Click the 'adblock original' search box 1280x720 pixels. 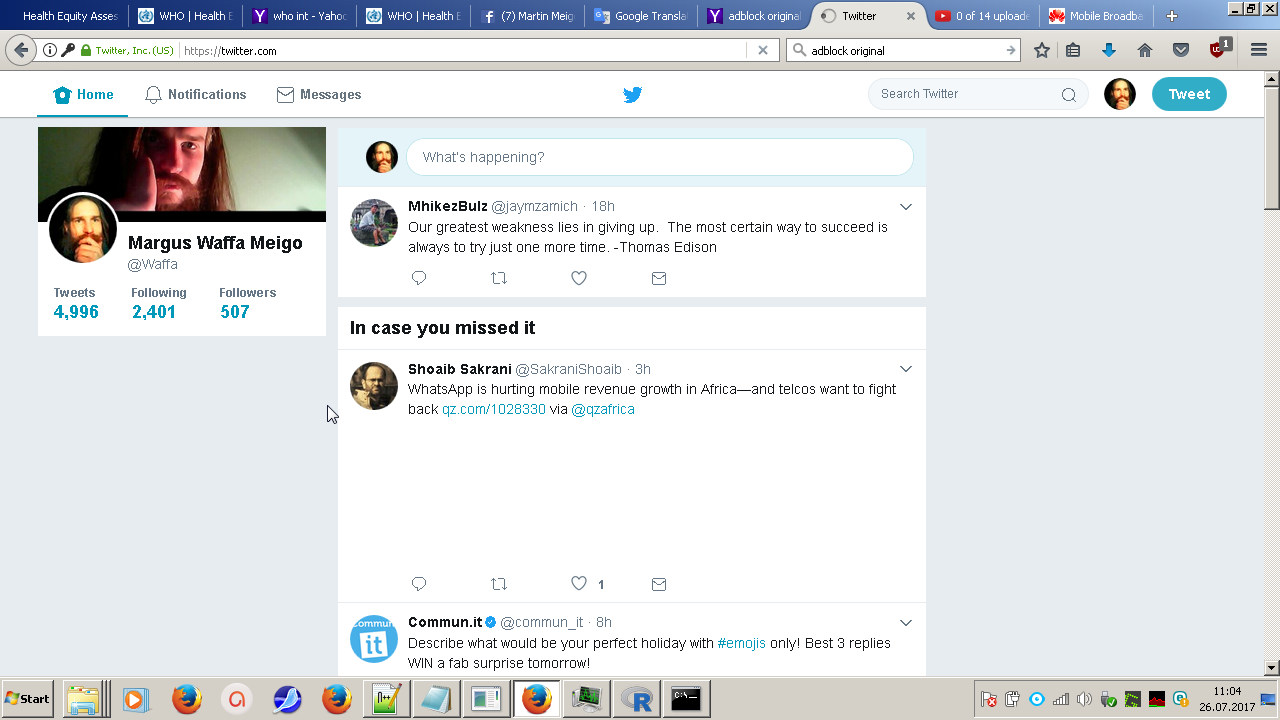pos(905,50)
